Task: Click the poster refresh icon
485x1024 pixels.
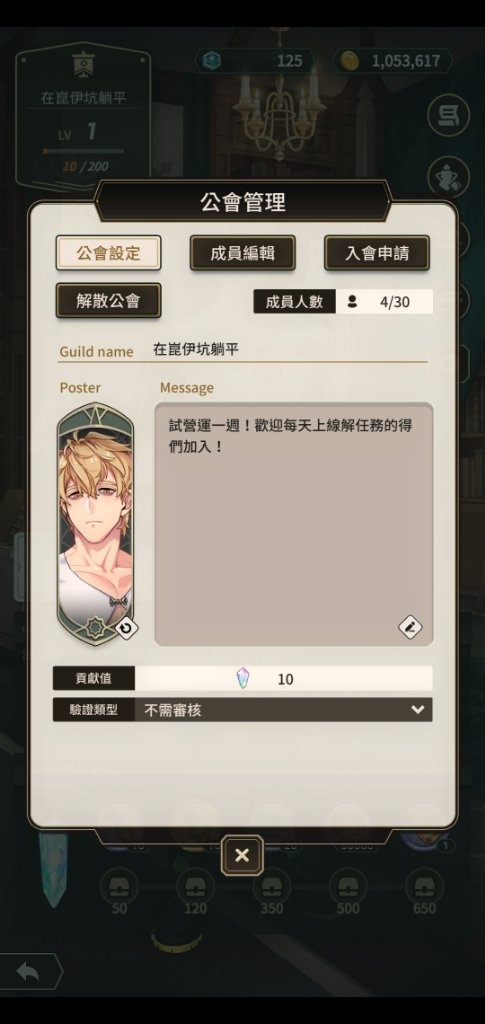Action: click(126, 628)
